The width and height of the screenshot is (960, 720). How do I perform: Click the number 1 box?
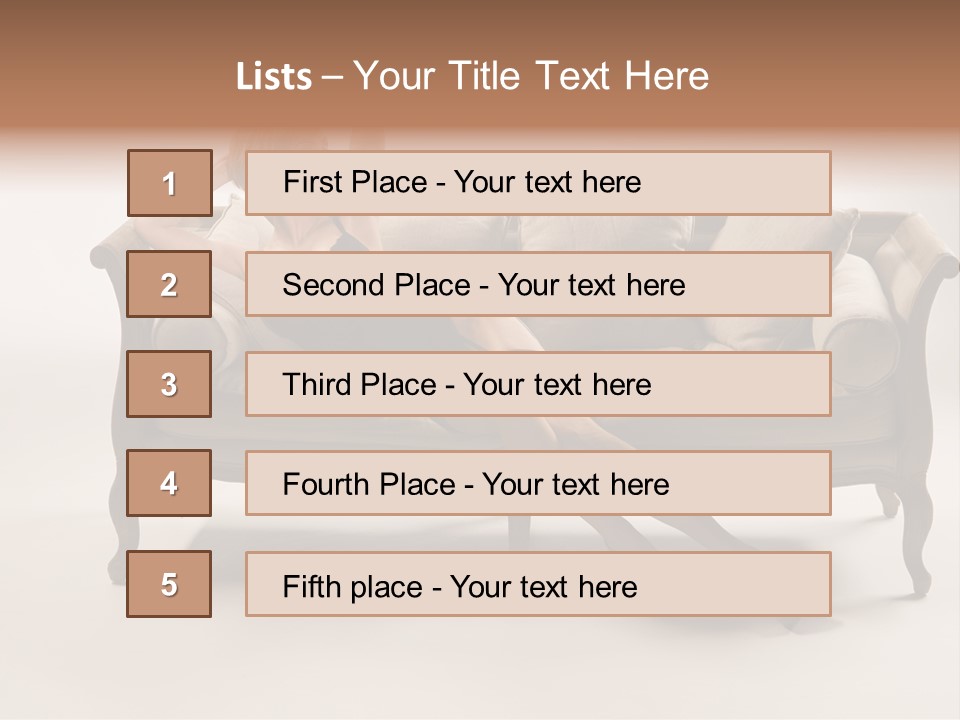[169, 183]
